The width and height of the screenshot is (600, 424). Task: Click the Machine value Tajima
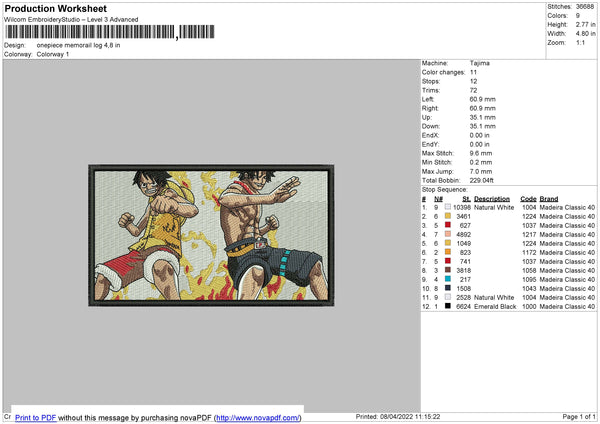(x=479, y=63)
